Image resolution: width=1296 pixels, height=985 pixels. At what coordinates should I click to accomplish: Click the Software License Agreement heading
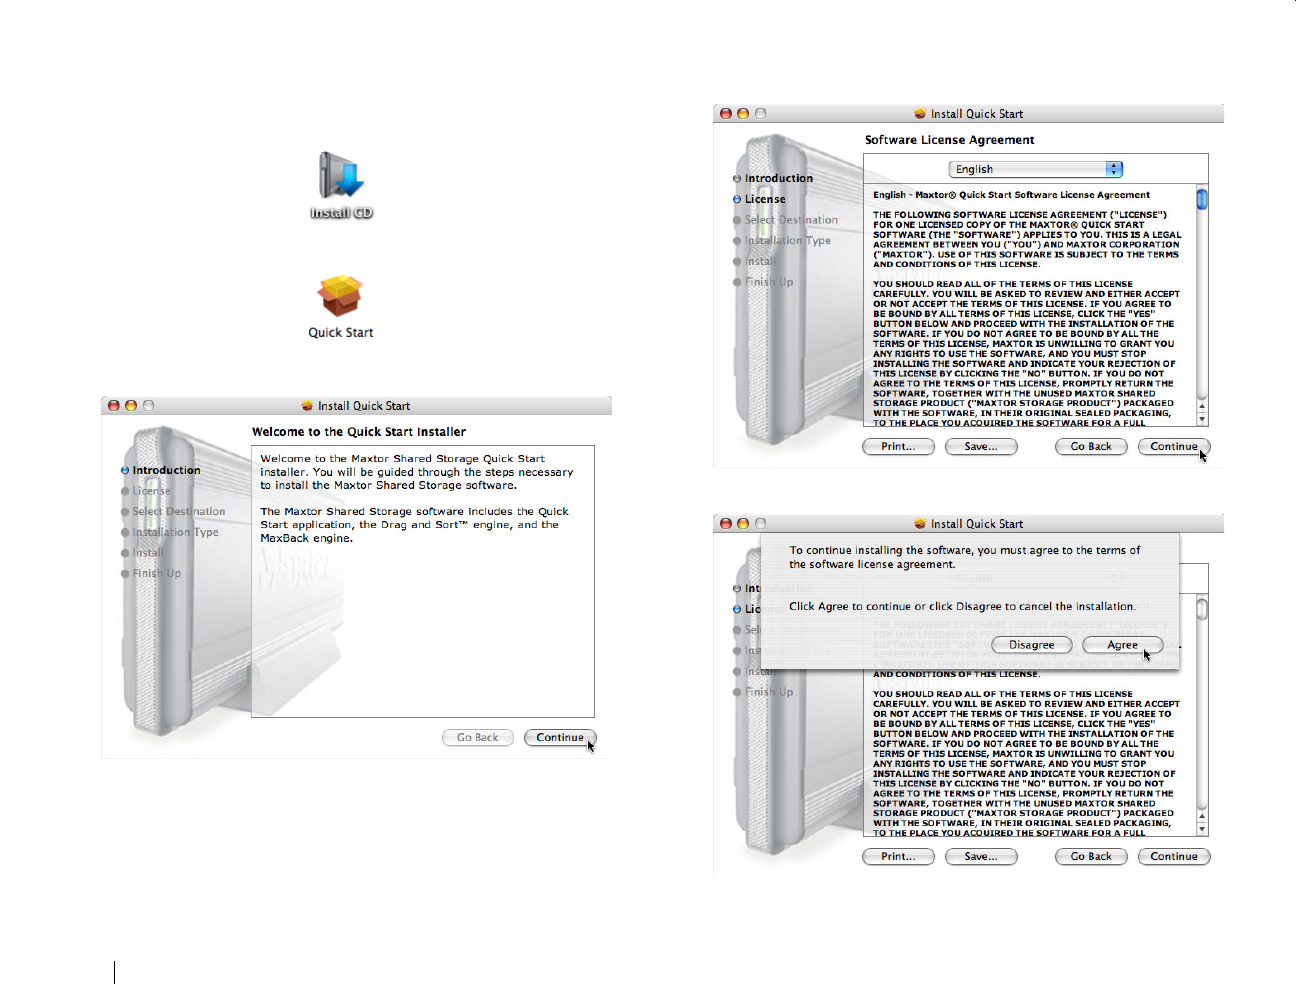tap(949, 140)
